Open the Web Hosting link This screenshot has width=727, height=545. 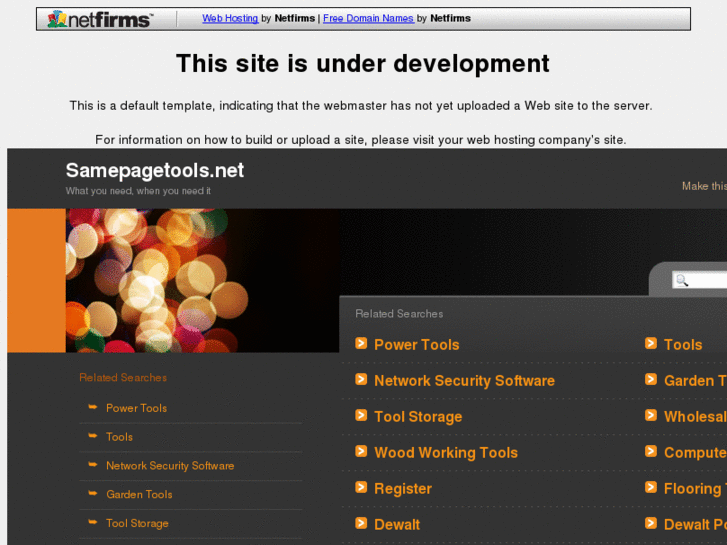coord(230,19)
